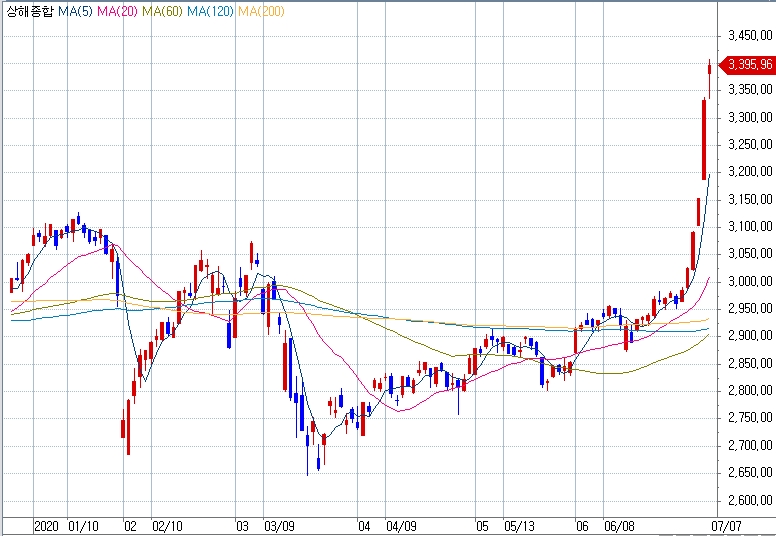
Task: Select the 01/10 date marker
Action: pos(83,525)
